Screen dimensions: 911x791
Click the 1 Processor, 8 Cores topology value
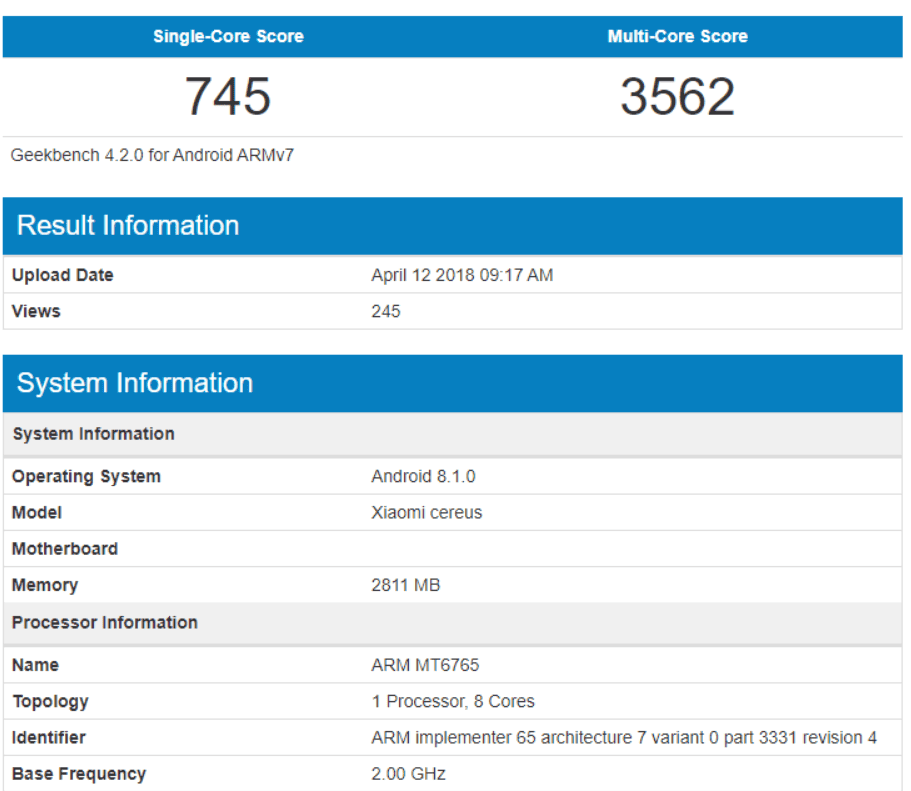point(452,701)
